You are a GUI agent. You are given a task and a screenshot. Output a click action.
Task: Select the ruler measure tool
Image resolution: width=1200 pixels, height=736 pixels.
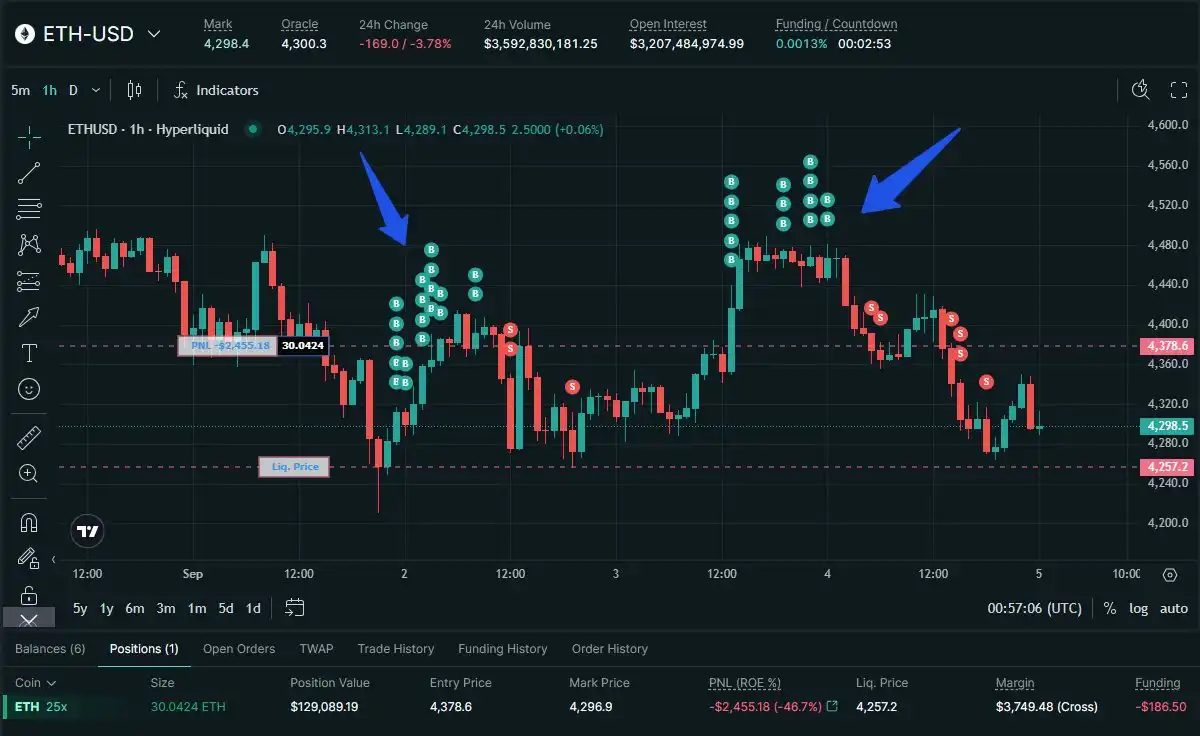pyautogui.click(x=30, y=438)
